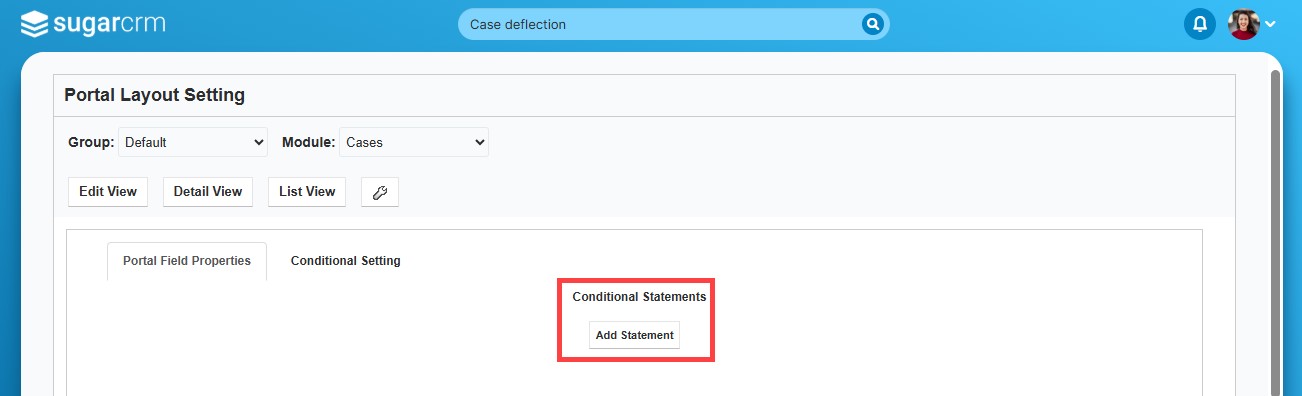Open the notifications bell
This screenshot has height=396, width=1302.
pyautogui.click(x=1199, y=23)
